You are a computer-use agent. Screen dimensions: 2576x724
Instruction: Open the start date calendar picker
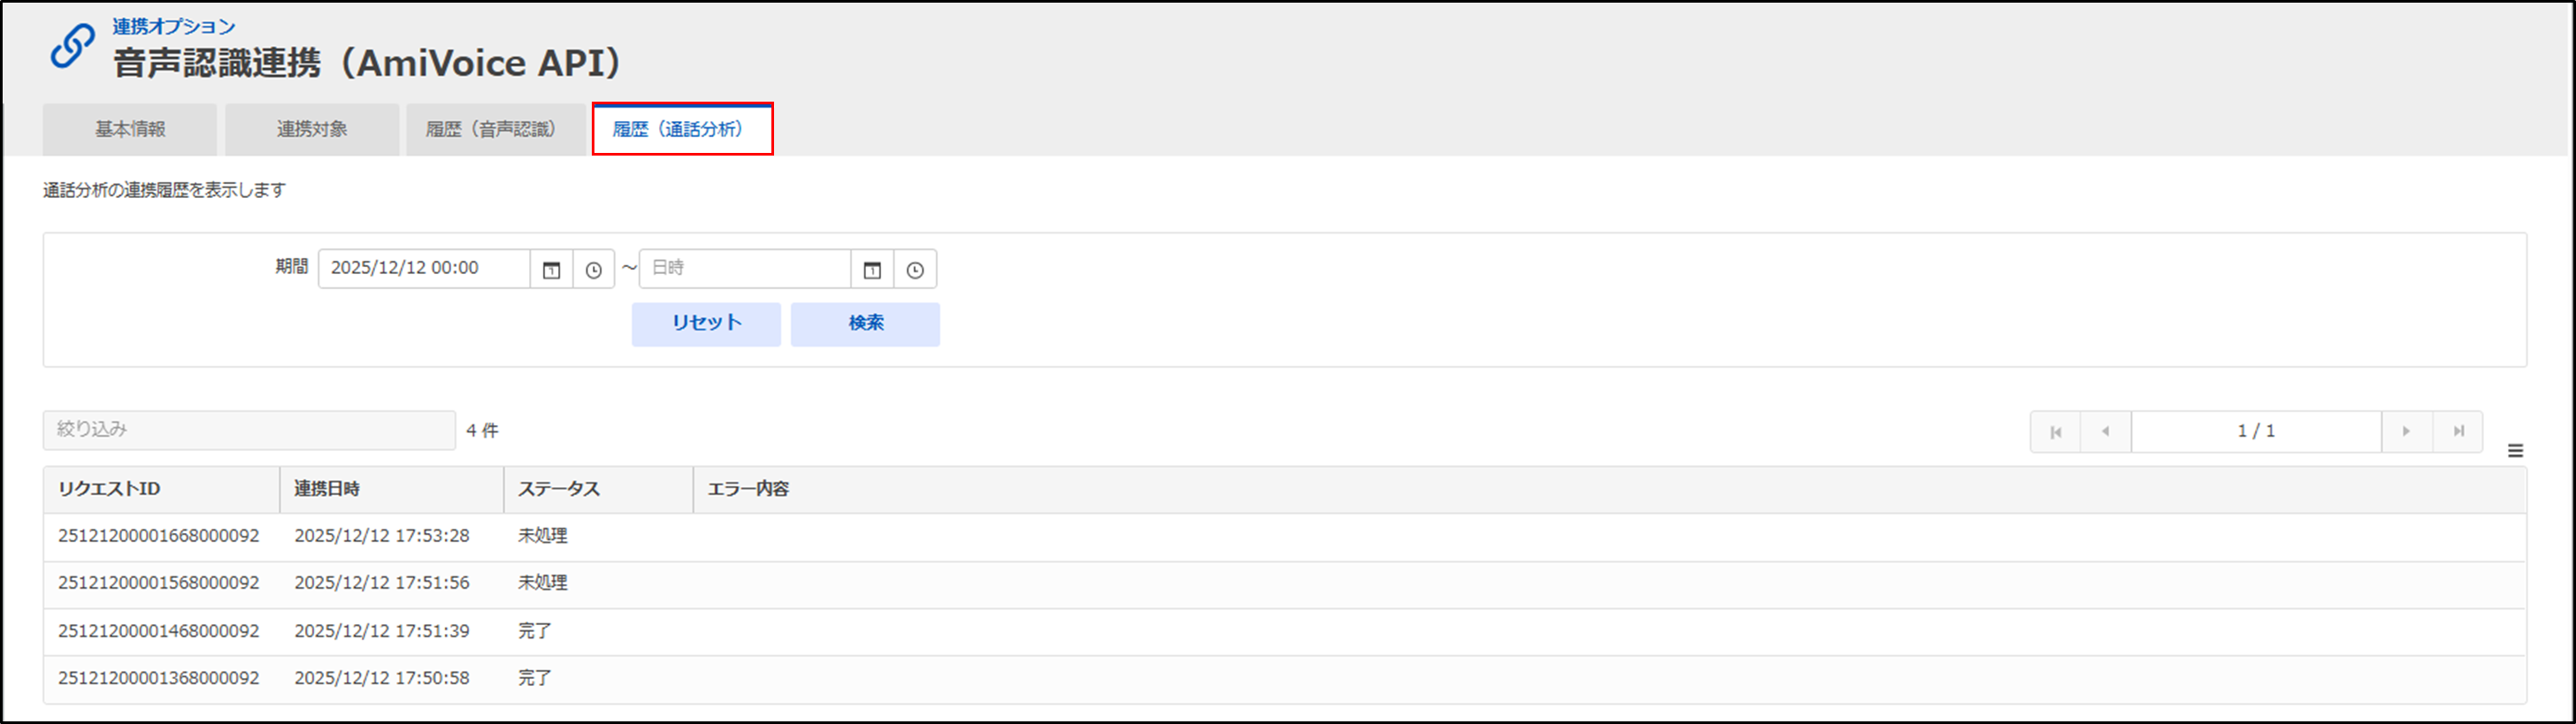point(551,270)
